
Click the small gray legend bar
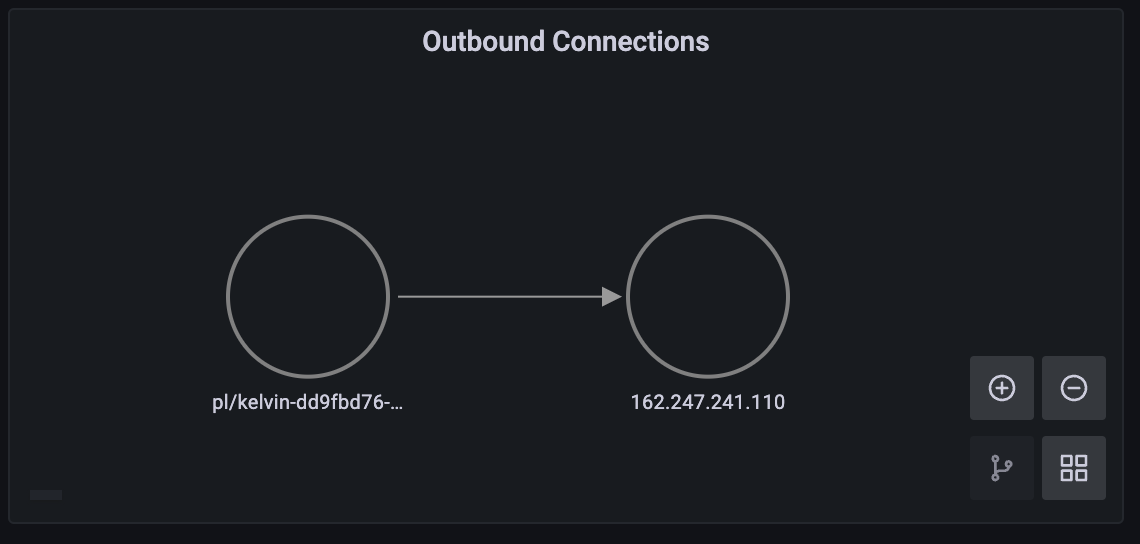click(x=46, y=494)
